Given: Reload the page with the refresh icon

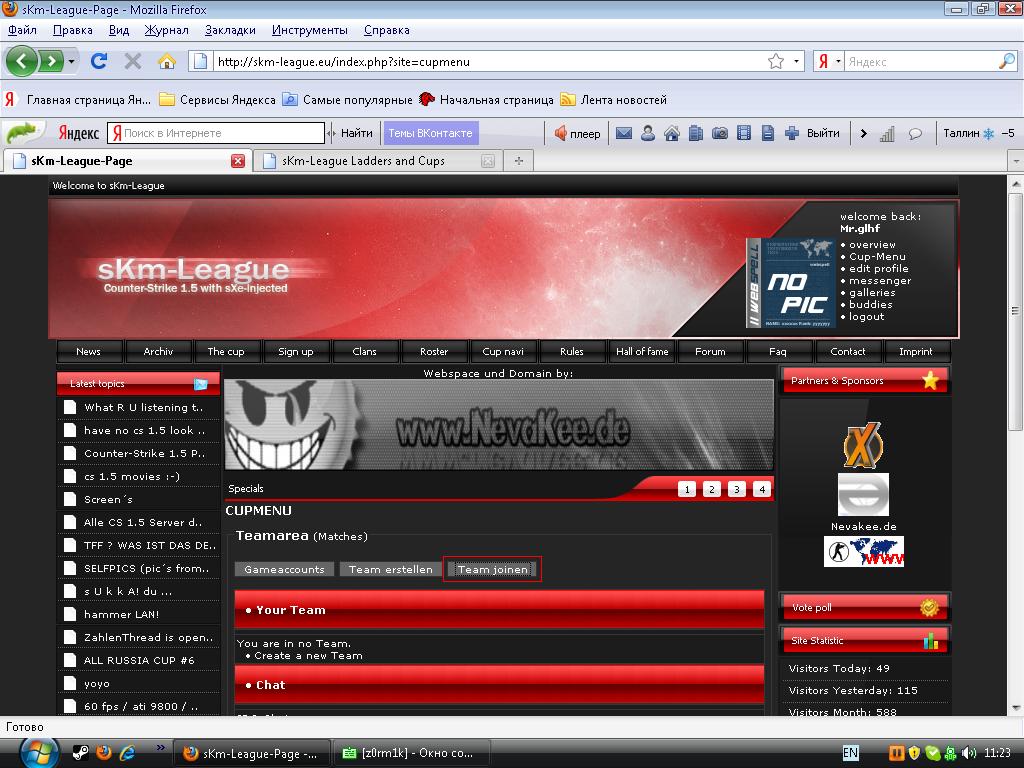Looking at the screenshot, I should point(99,61).
